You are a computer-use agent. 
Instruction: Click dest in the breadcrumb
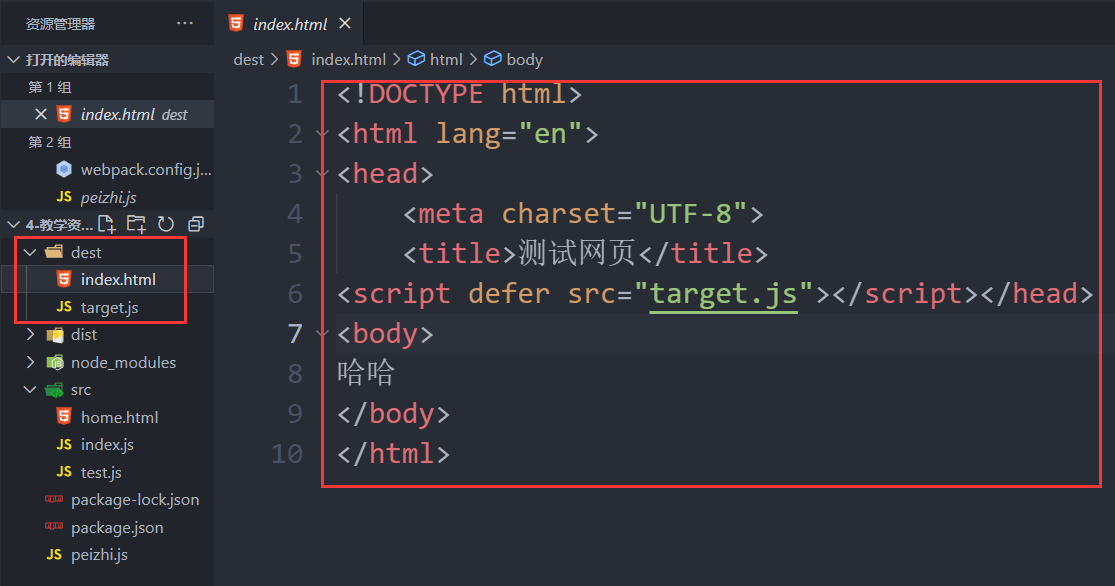248,60
